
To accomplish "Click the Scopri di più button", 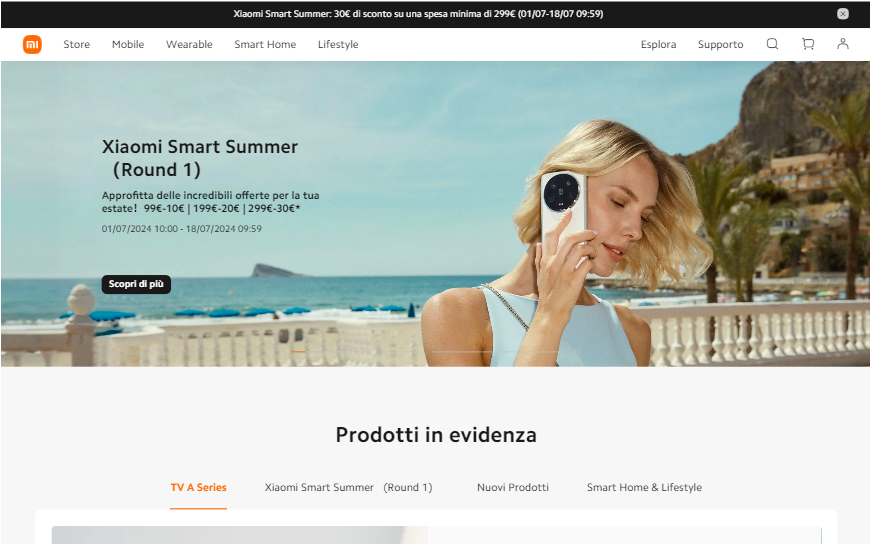I will coord(136,284).
